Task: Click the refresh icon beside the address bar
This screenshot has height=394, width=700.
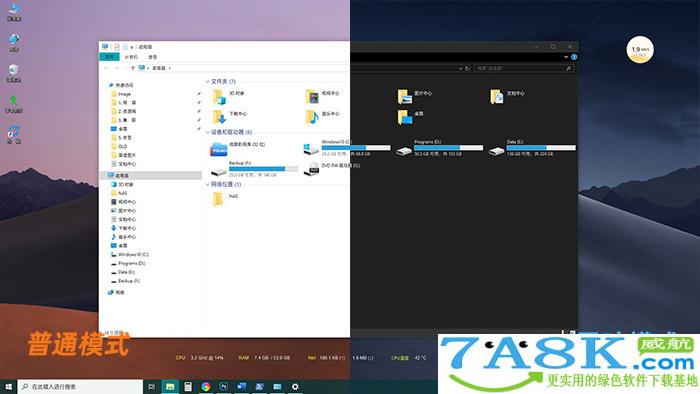Action: click(x=467, y=68)
